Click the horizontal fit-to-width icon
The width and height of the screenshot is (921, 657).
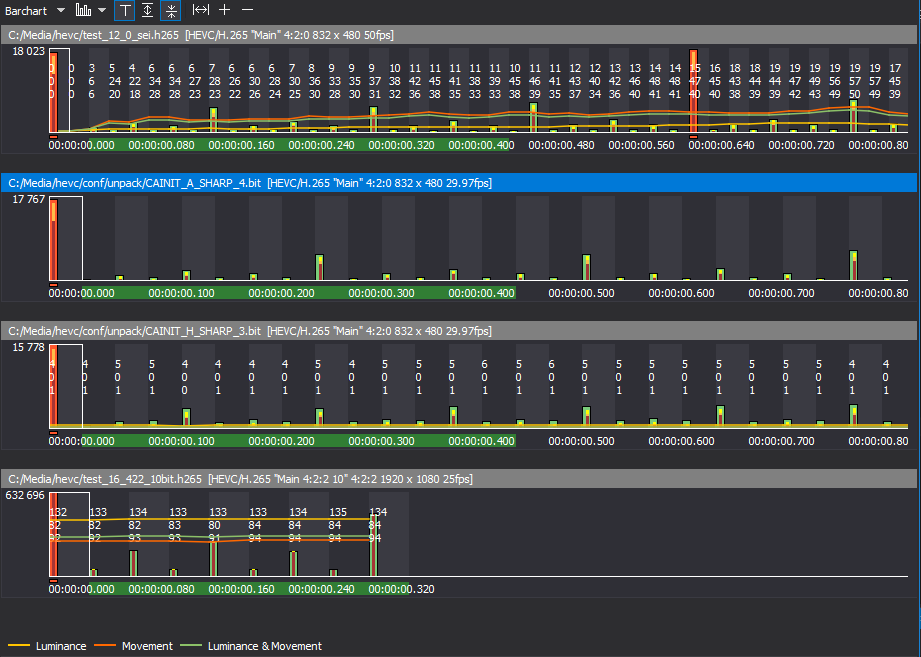point(200,11)
